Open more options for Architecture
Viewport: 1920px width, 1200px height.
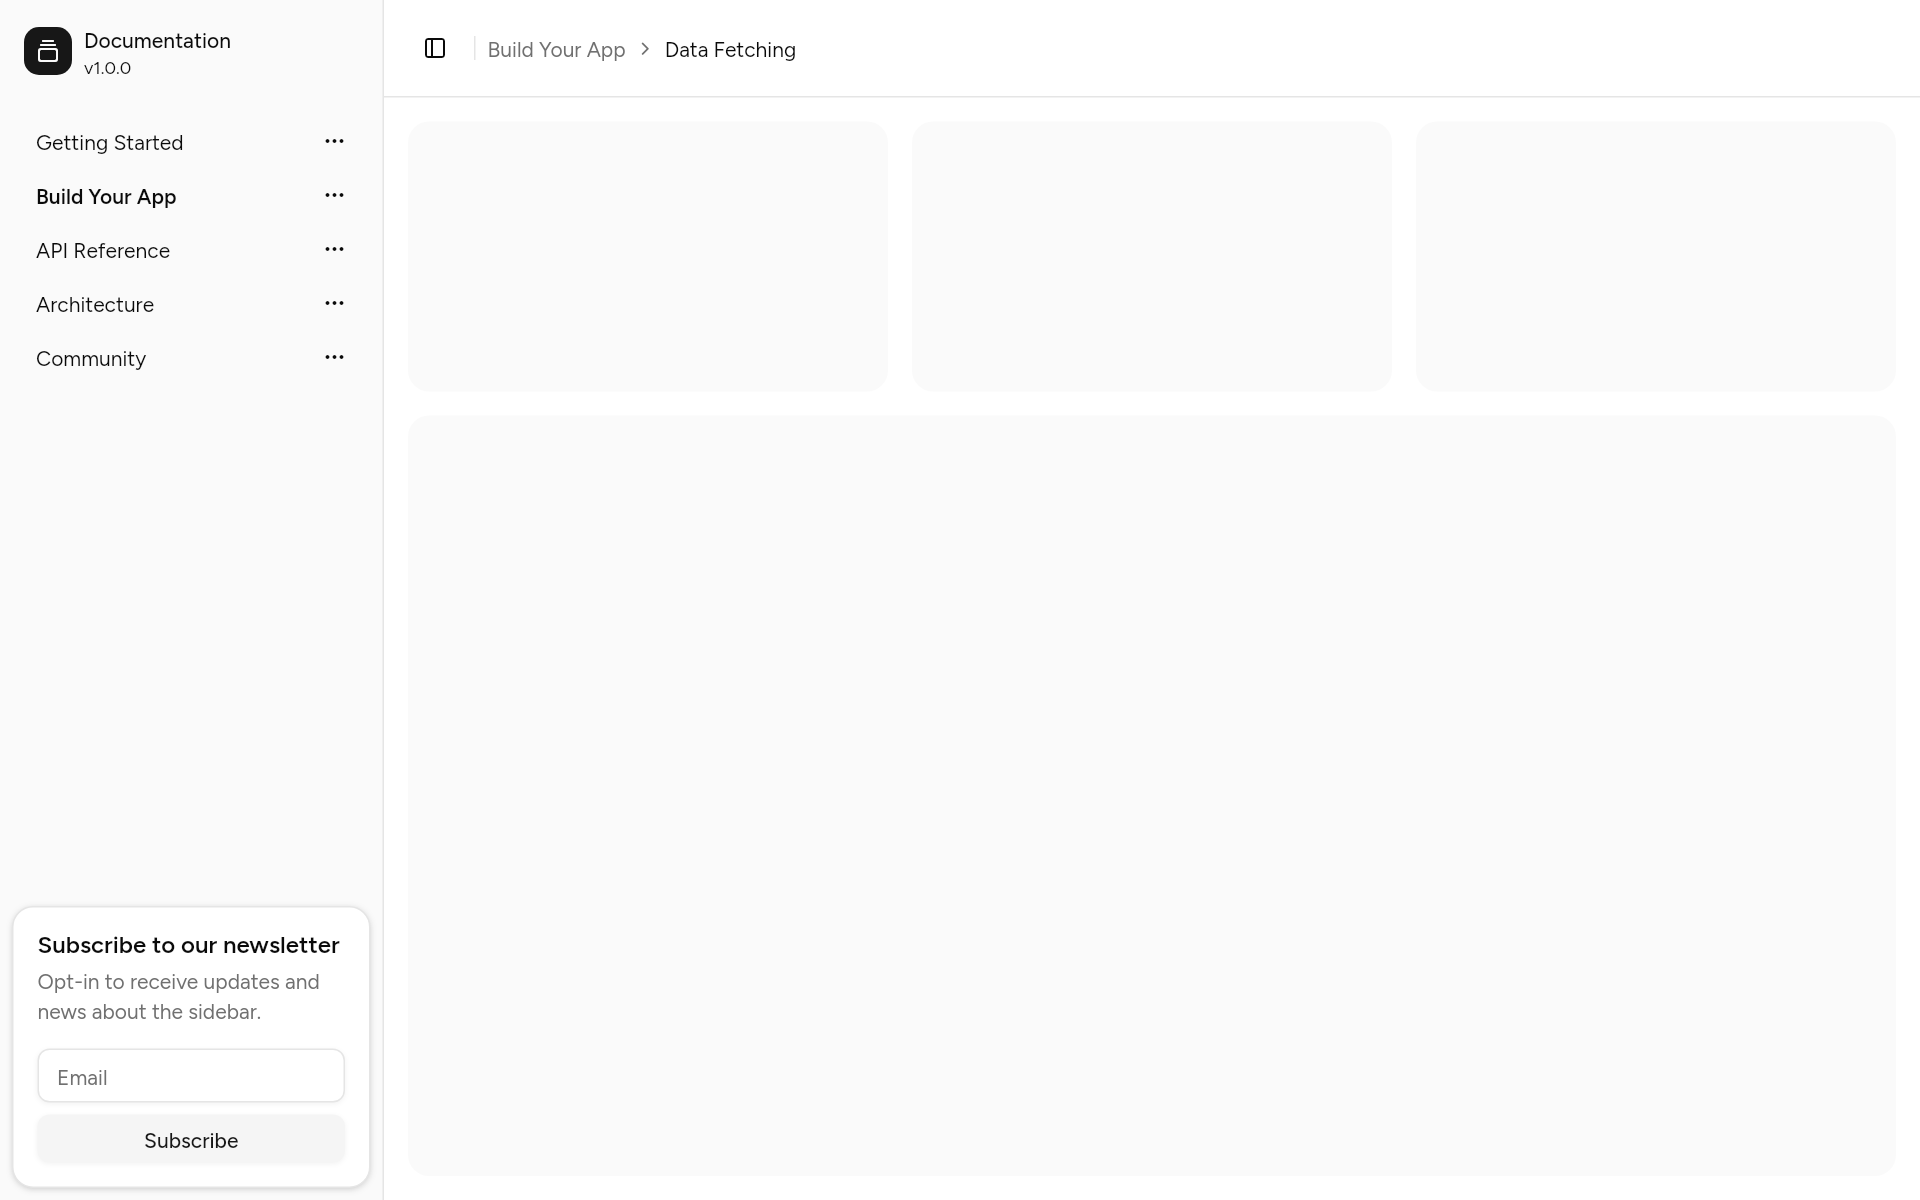[334, 304]
